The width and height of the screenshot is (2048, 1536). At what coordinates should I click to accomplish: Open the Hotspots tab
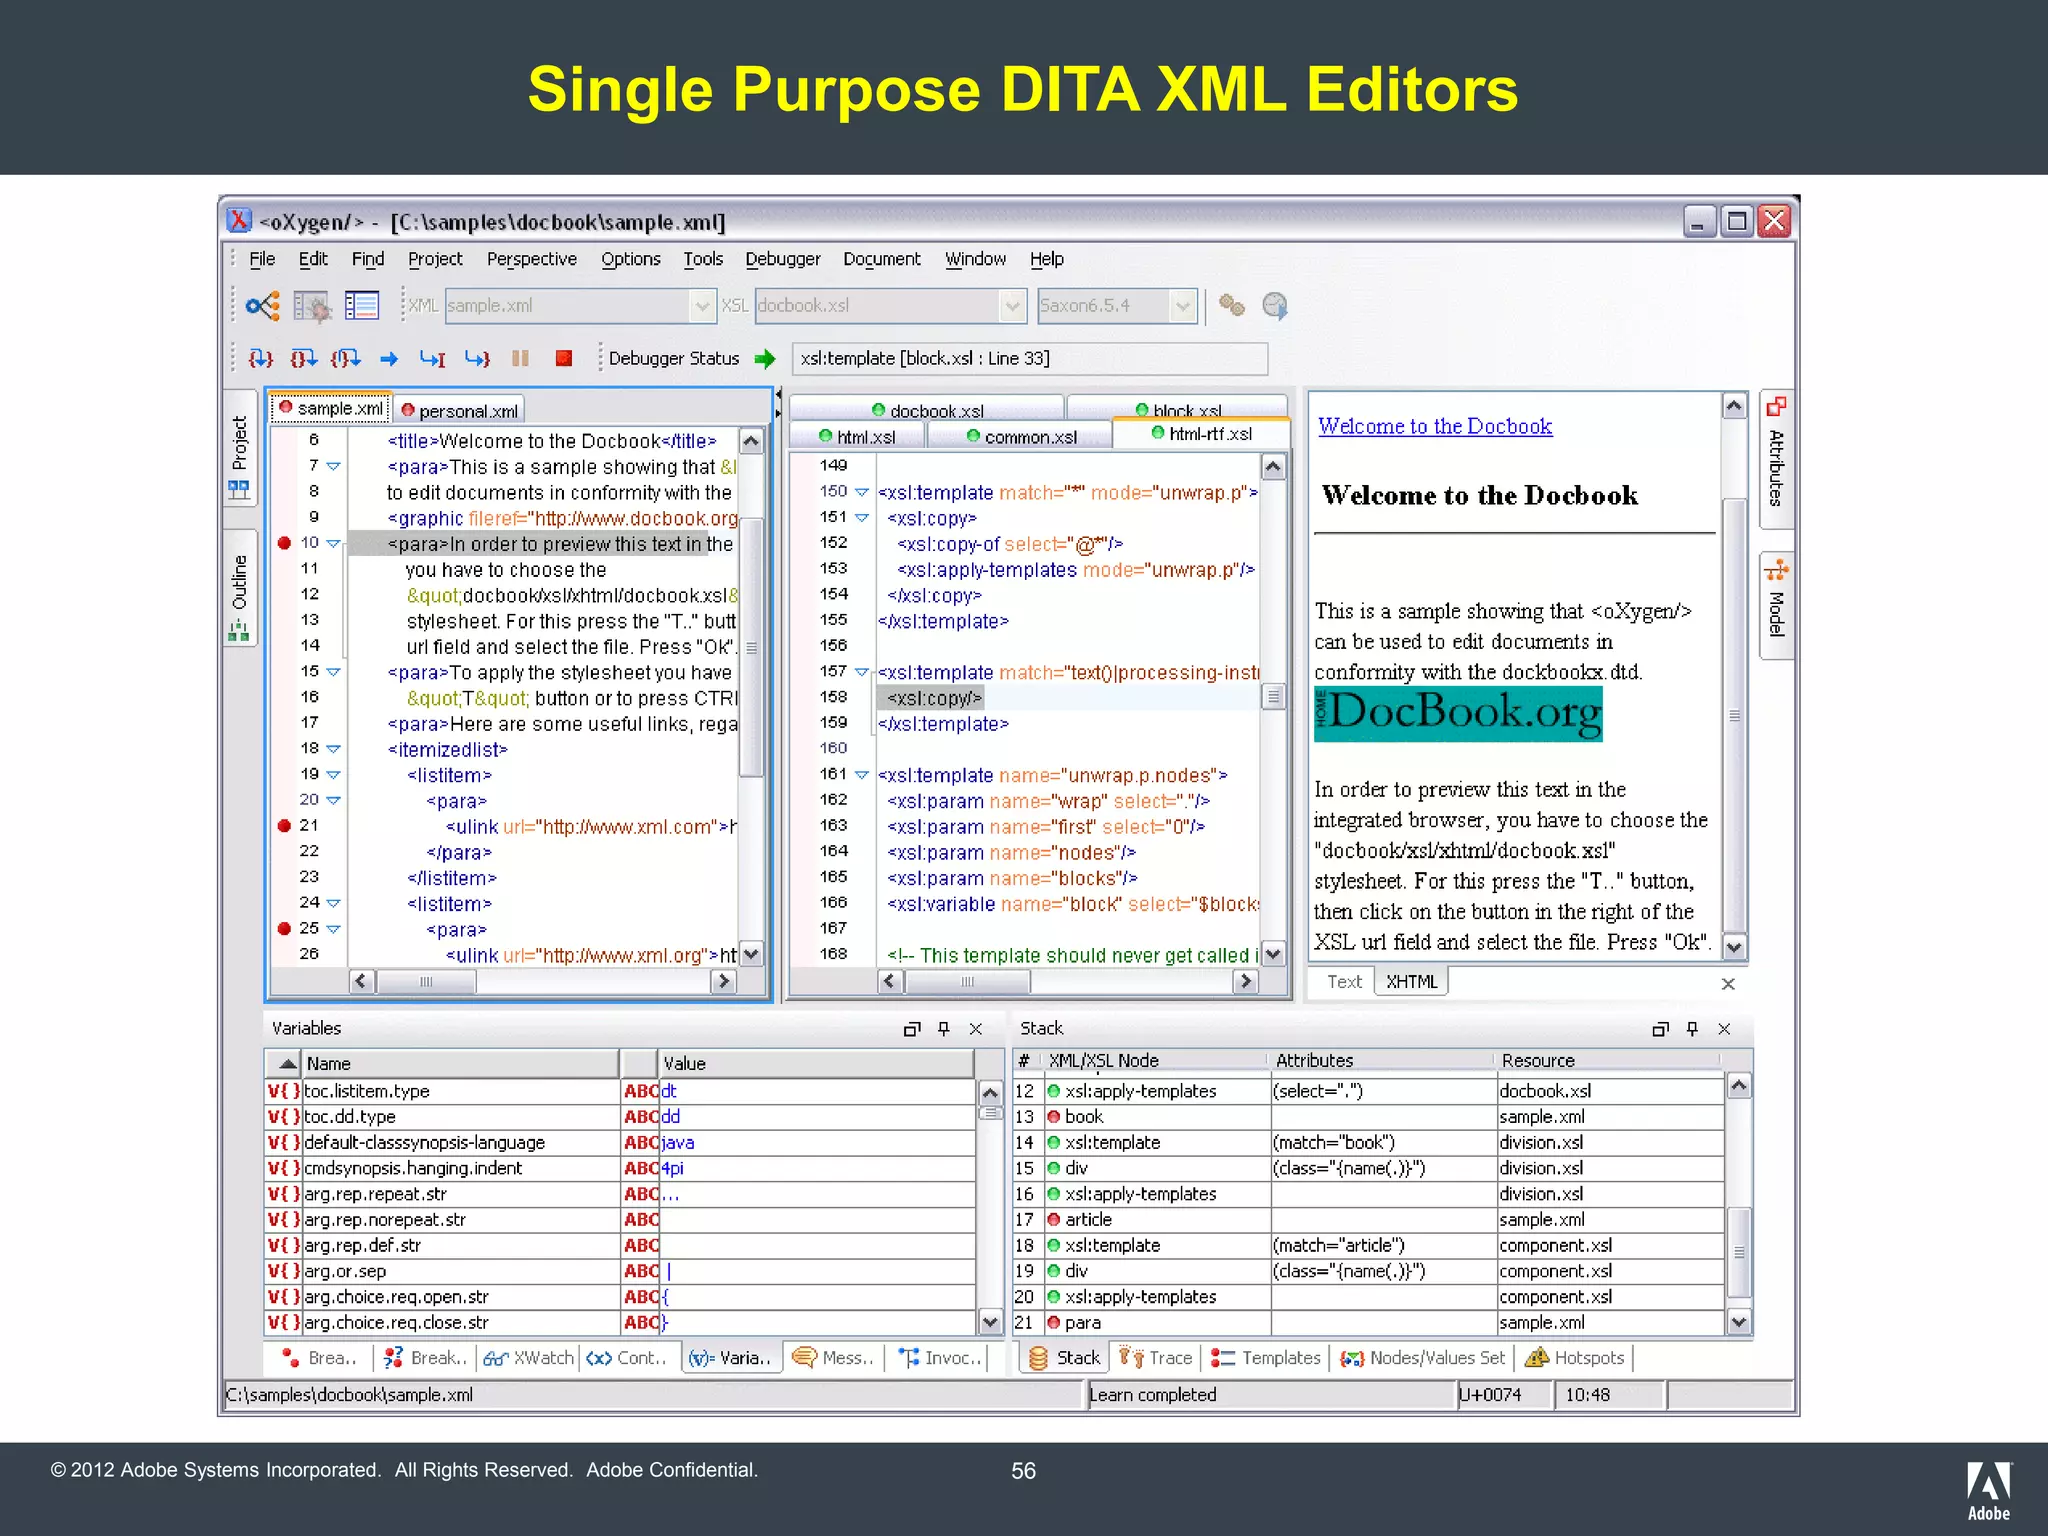[x=1575, y=1358]
